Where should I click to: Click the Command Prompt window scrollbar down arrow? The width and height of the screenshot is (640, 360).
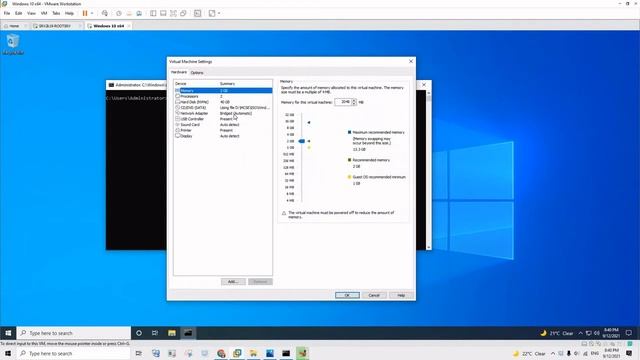point(429,247)
